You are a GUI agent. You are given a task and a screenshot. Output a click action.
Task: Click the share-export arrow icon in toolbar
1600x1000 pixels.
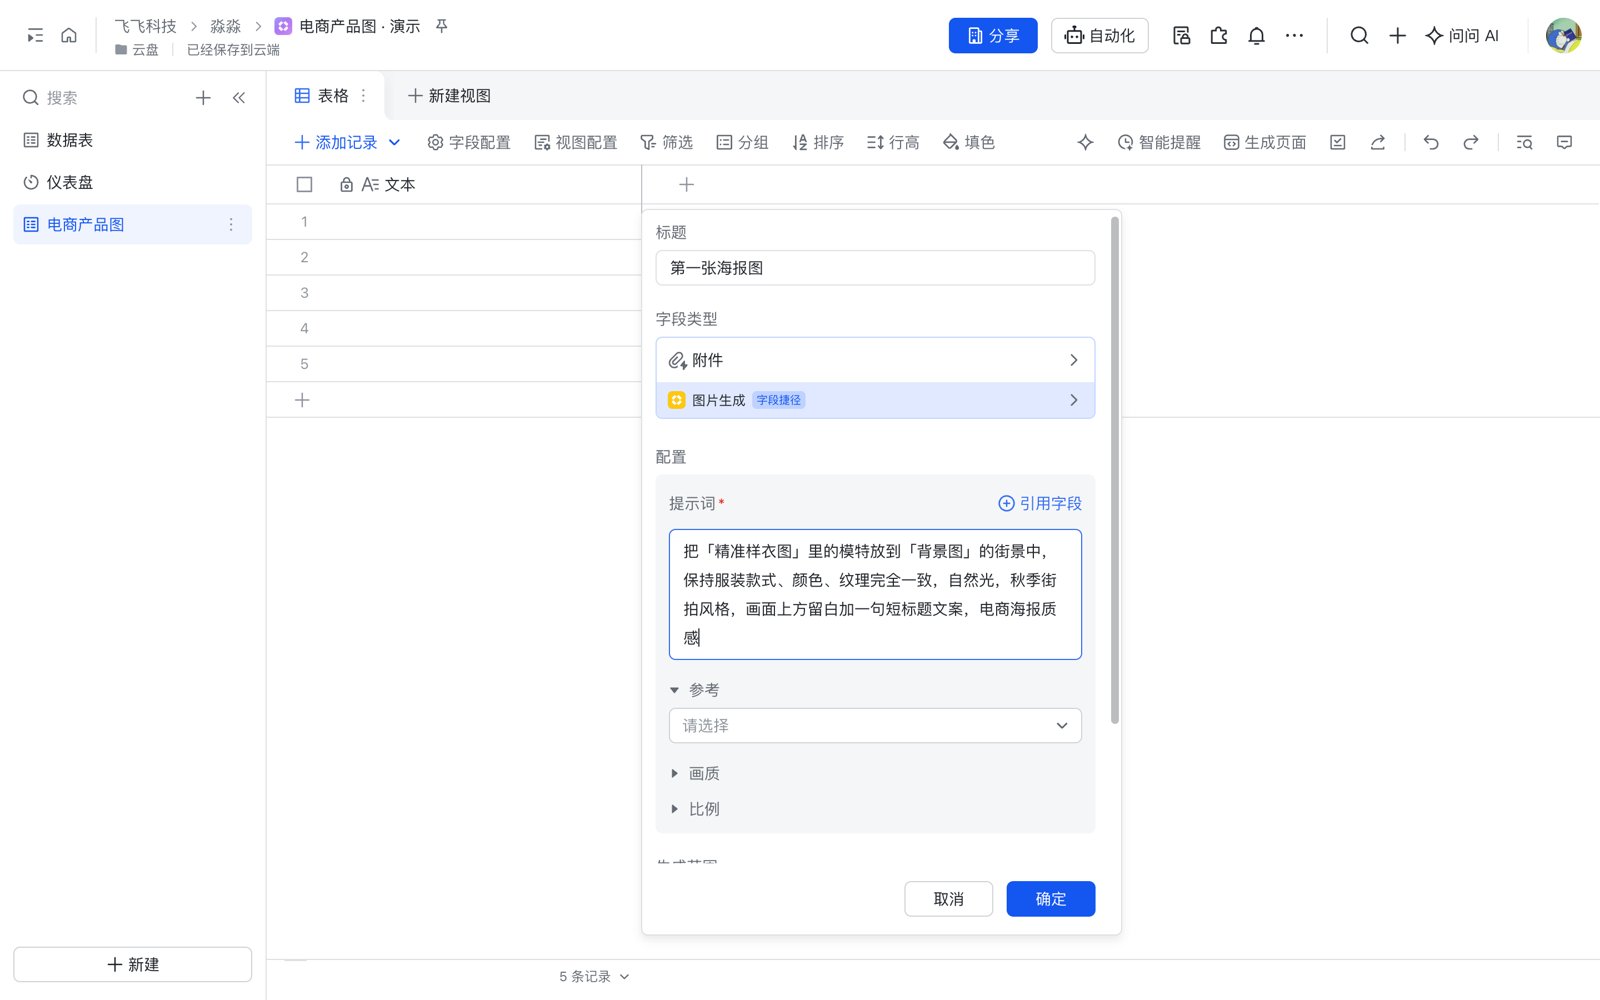pos(1378,143)
